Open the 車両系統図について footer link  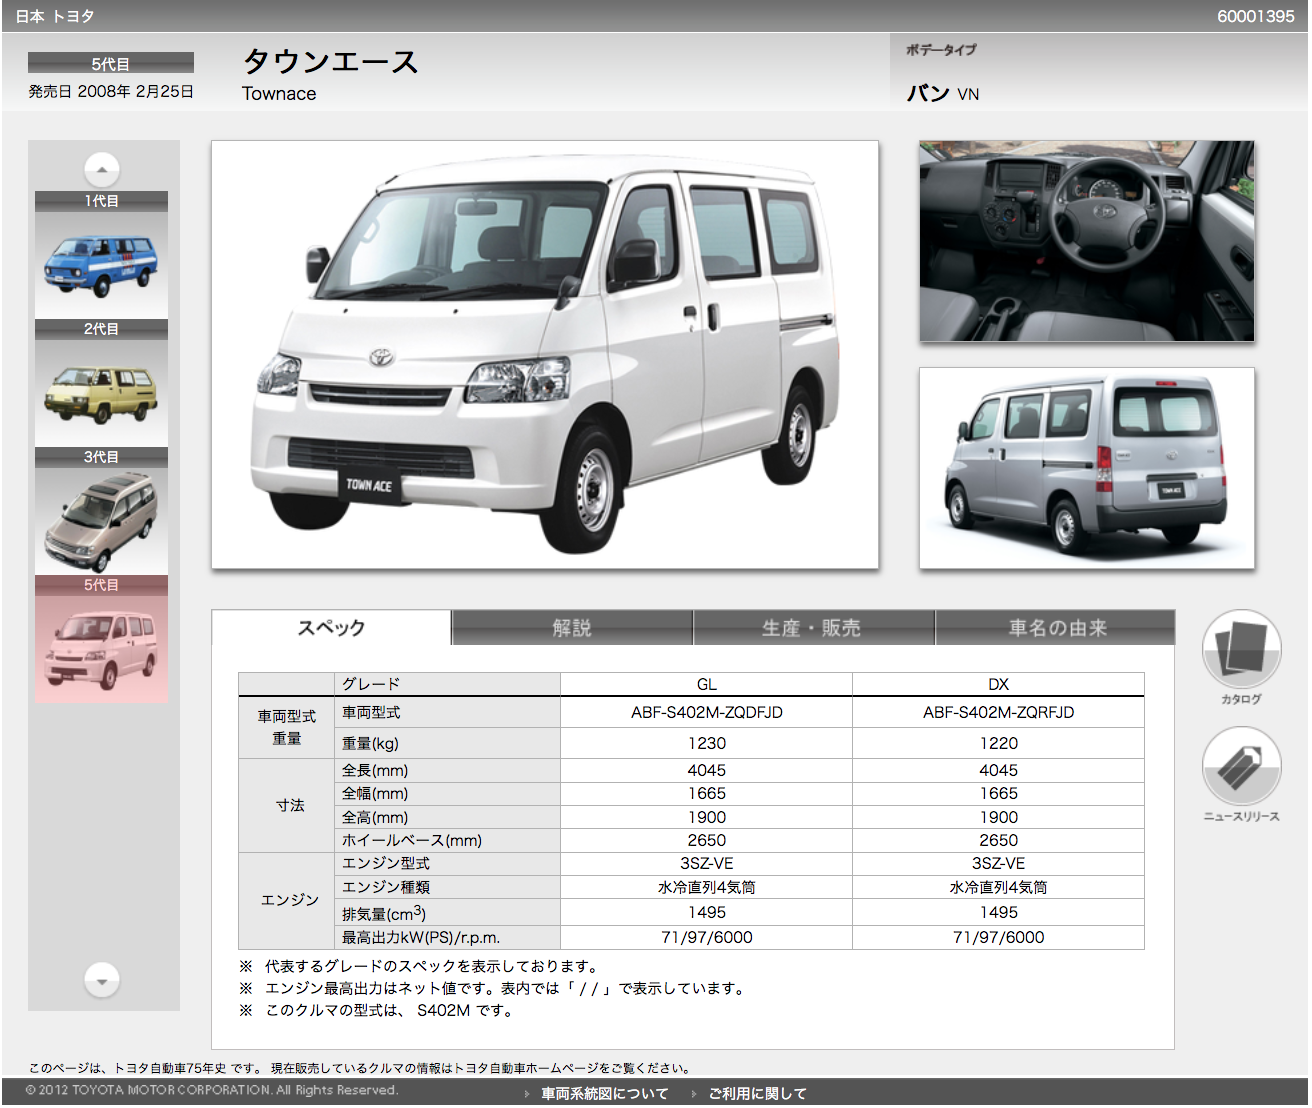(605, 1094)
